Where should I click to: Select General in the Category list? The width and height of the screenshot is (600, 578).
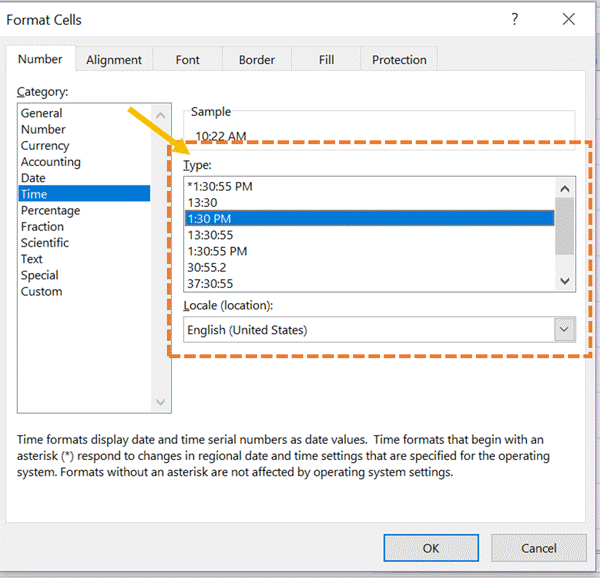coord(84,113)
